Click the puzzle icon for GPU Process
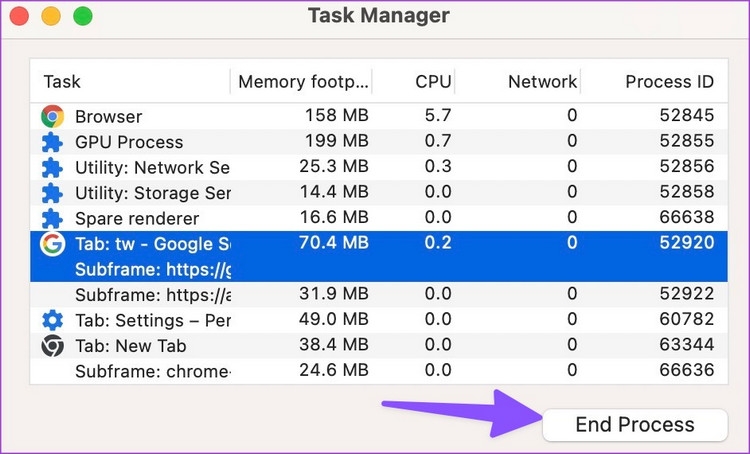 52,142
